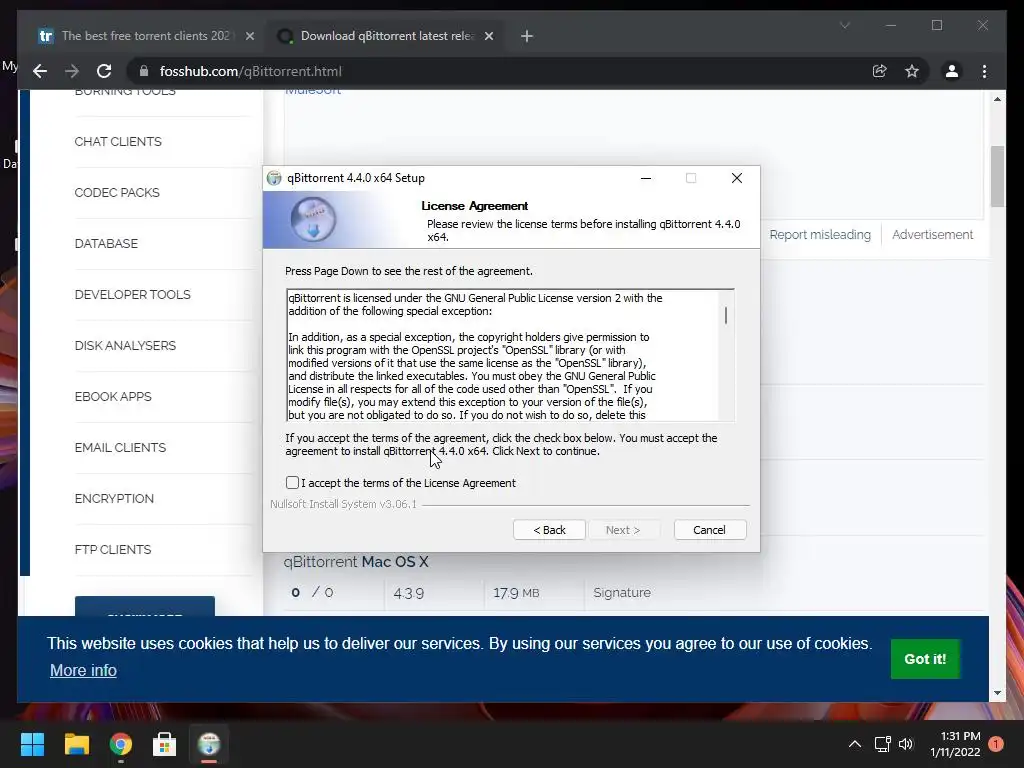Open the FTP CLIENTS category
The image size is (1024, 768).
coord(113,549)
